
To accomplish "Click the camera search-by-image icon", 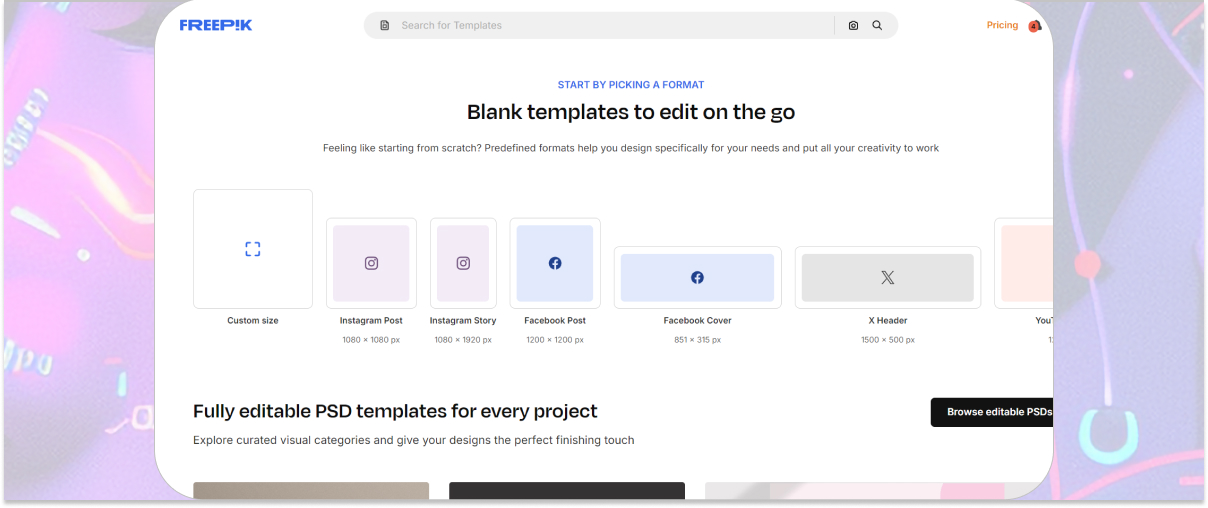I will [853, 26].
